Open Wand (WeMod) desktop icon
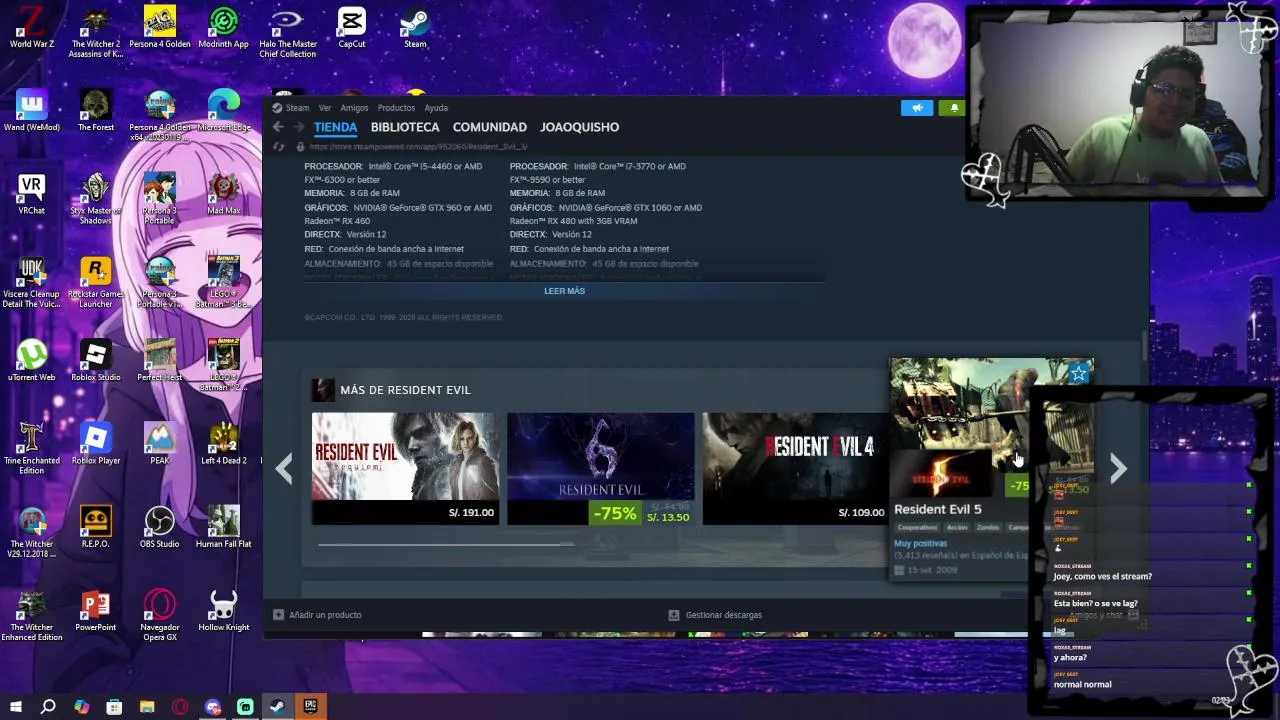The width and height of the screenshot is (1280, 720). [x=32, y=110]
